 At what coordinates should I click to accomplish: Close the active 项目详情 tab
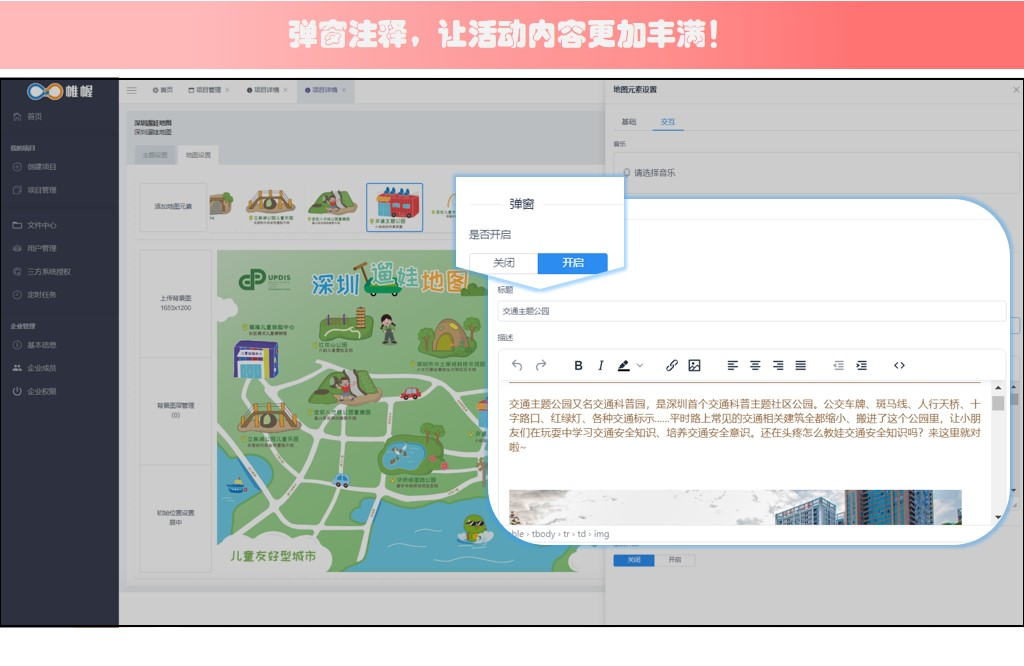344,90
